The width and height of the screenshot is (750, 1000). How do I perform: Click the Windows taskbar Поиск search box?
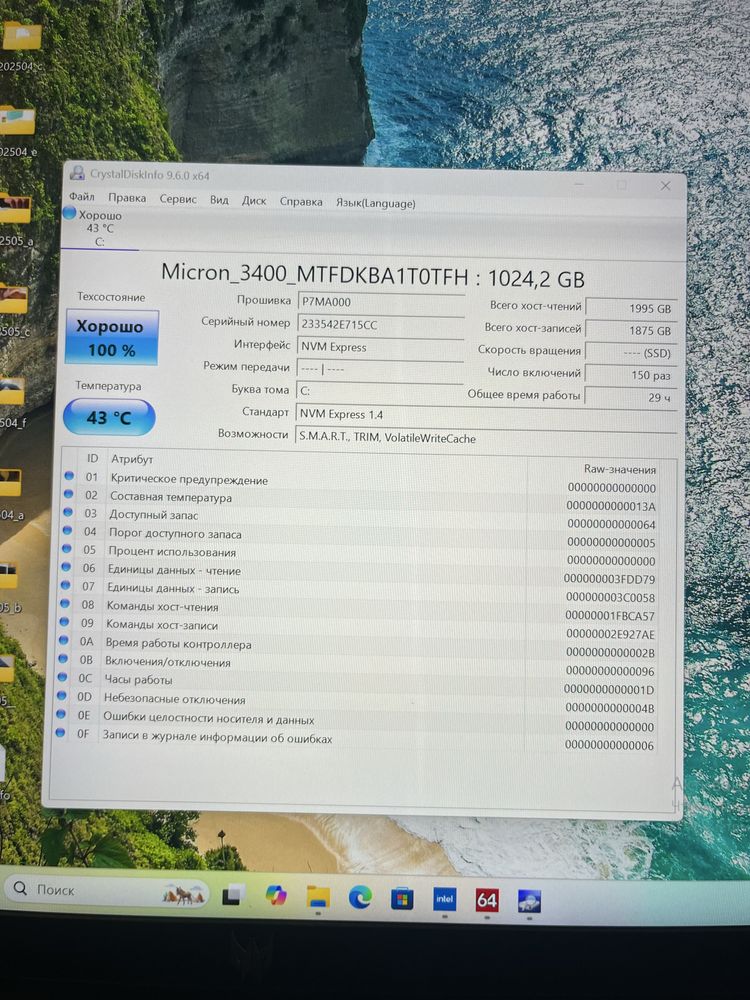click(108, 892)
